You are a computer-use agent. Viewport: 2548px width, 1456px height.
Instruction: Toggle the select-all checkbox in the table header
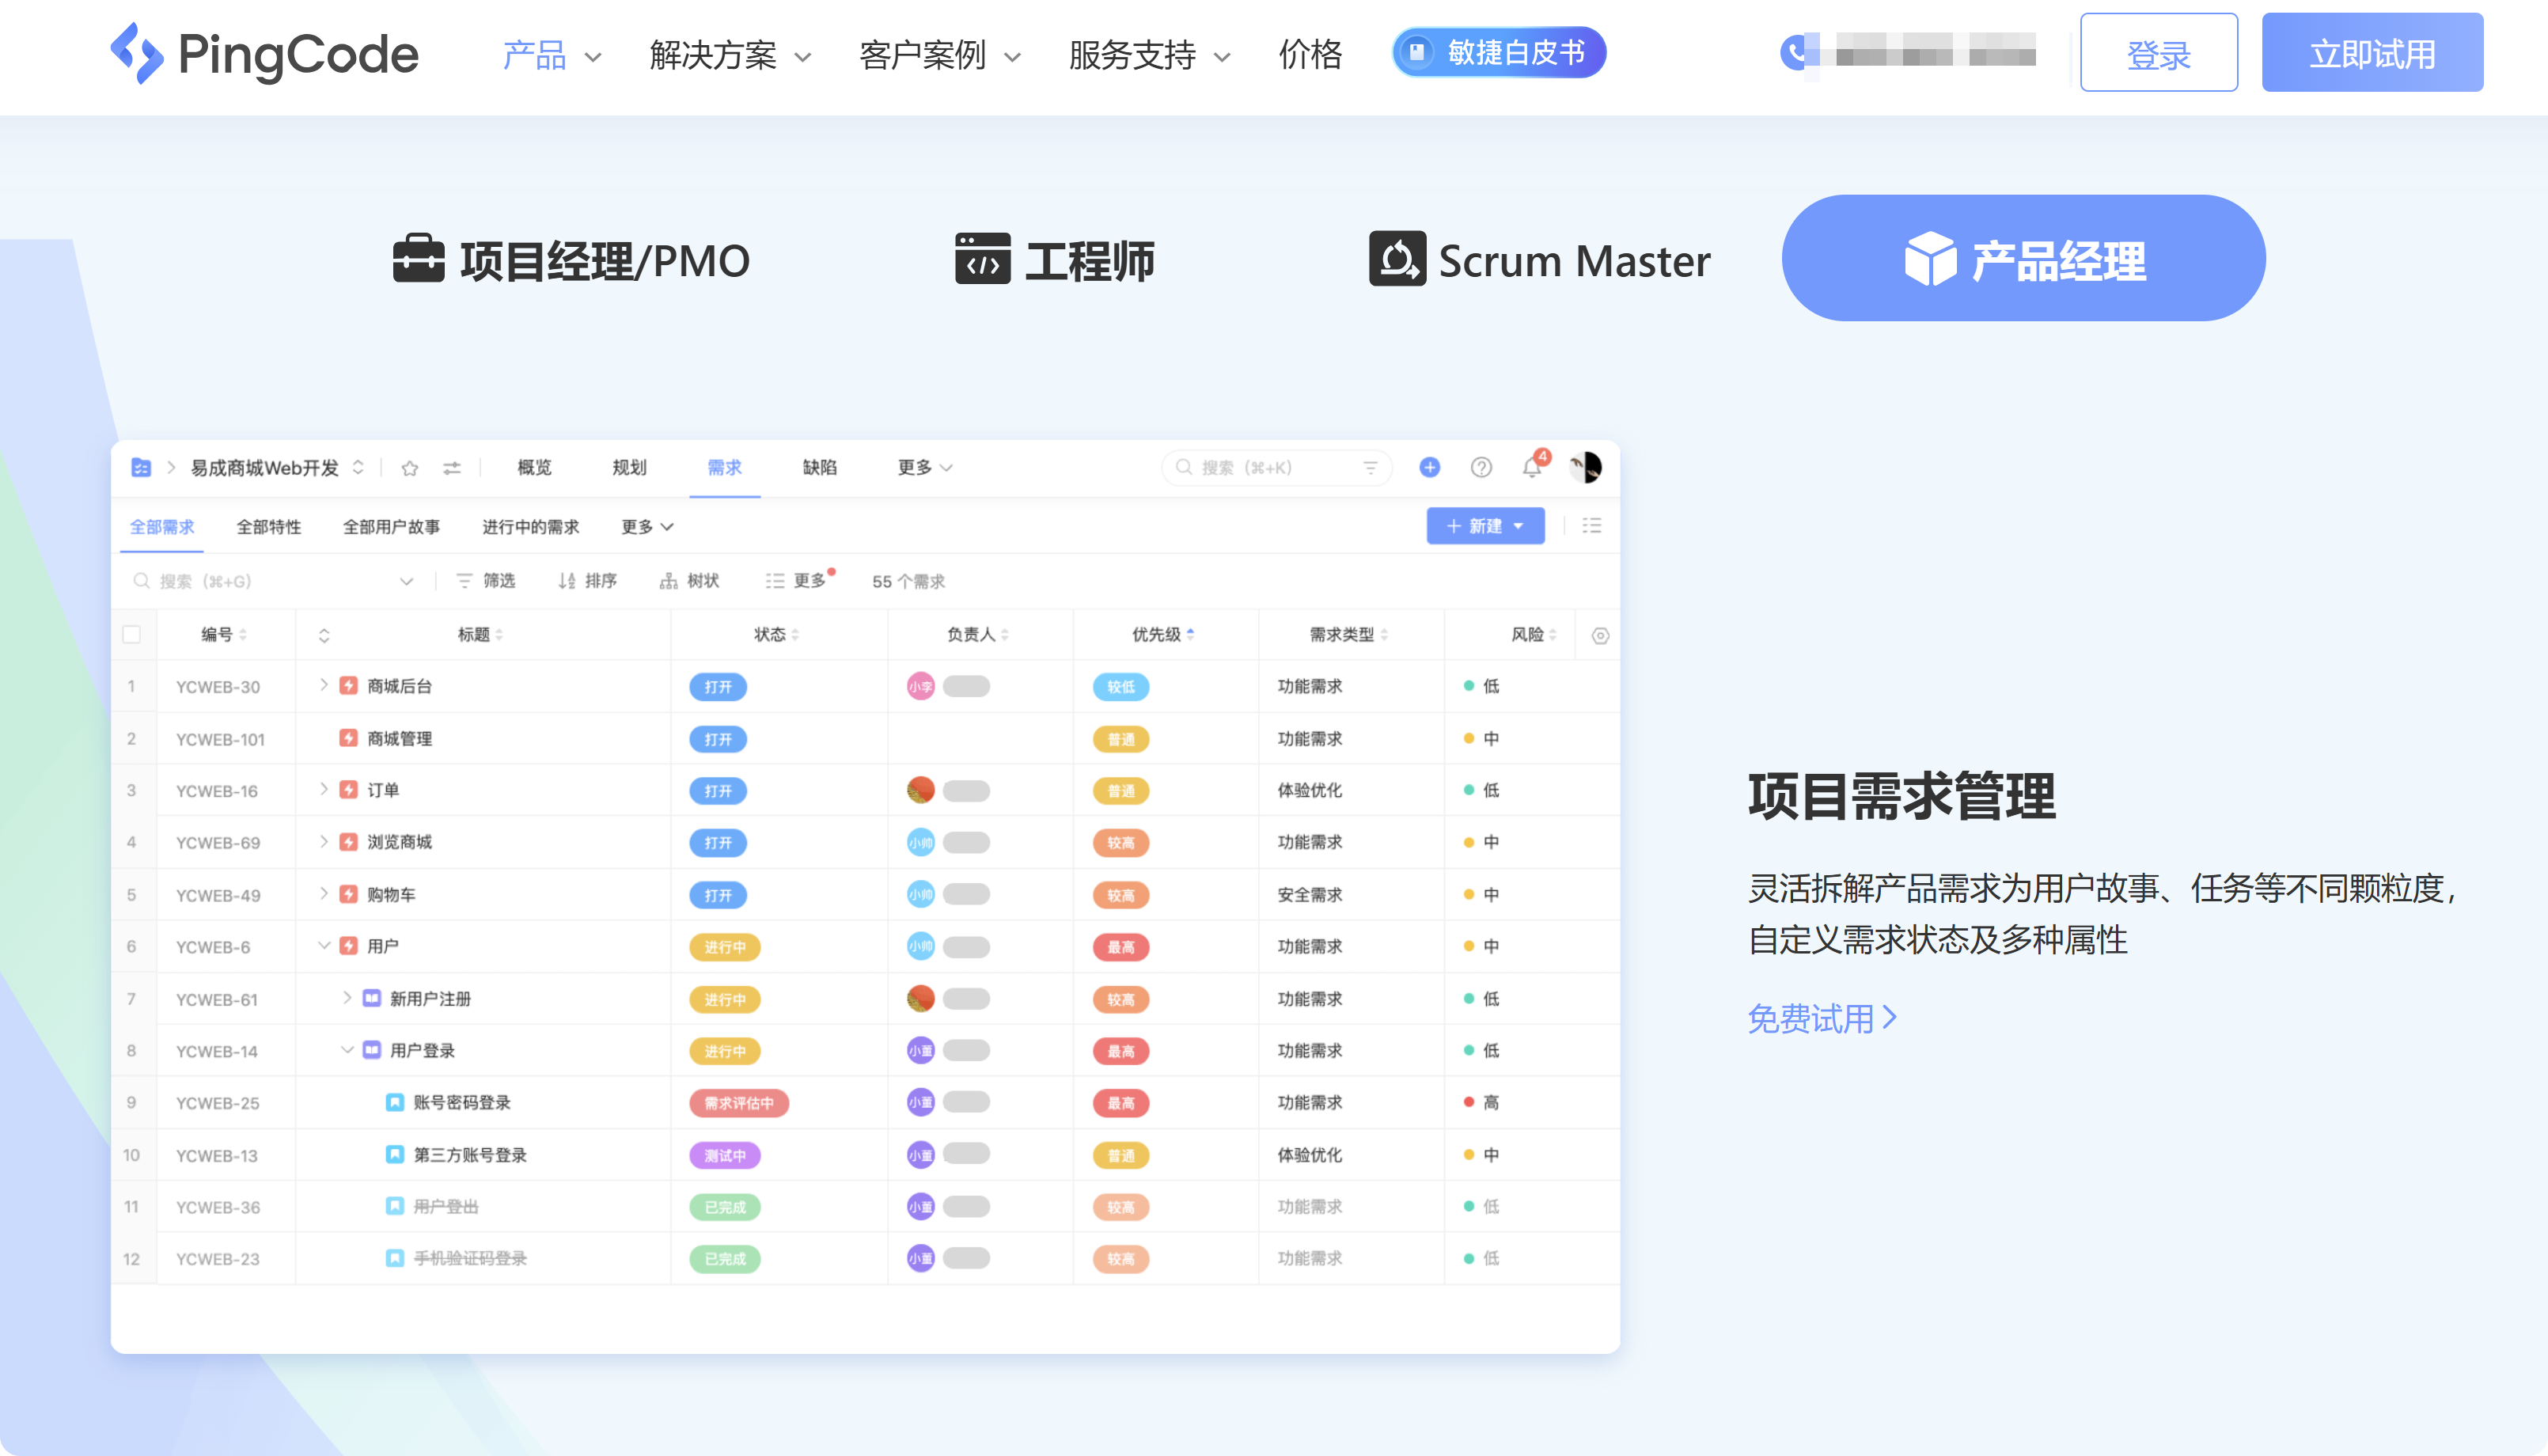click(x=133, y=634)
